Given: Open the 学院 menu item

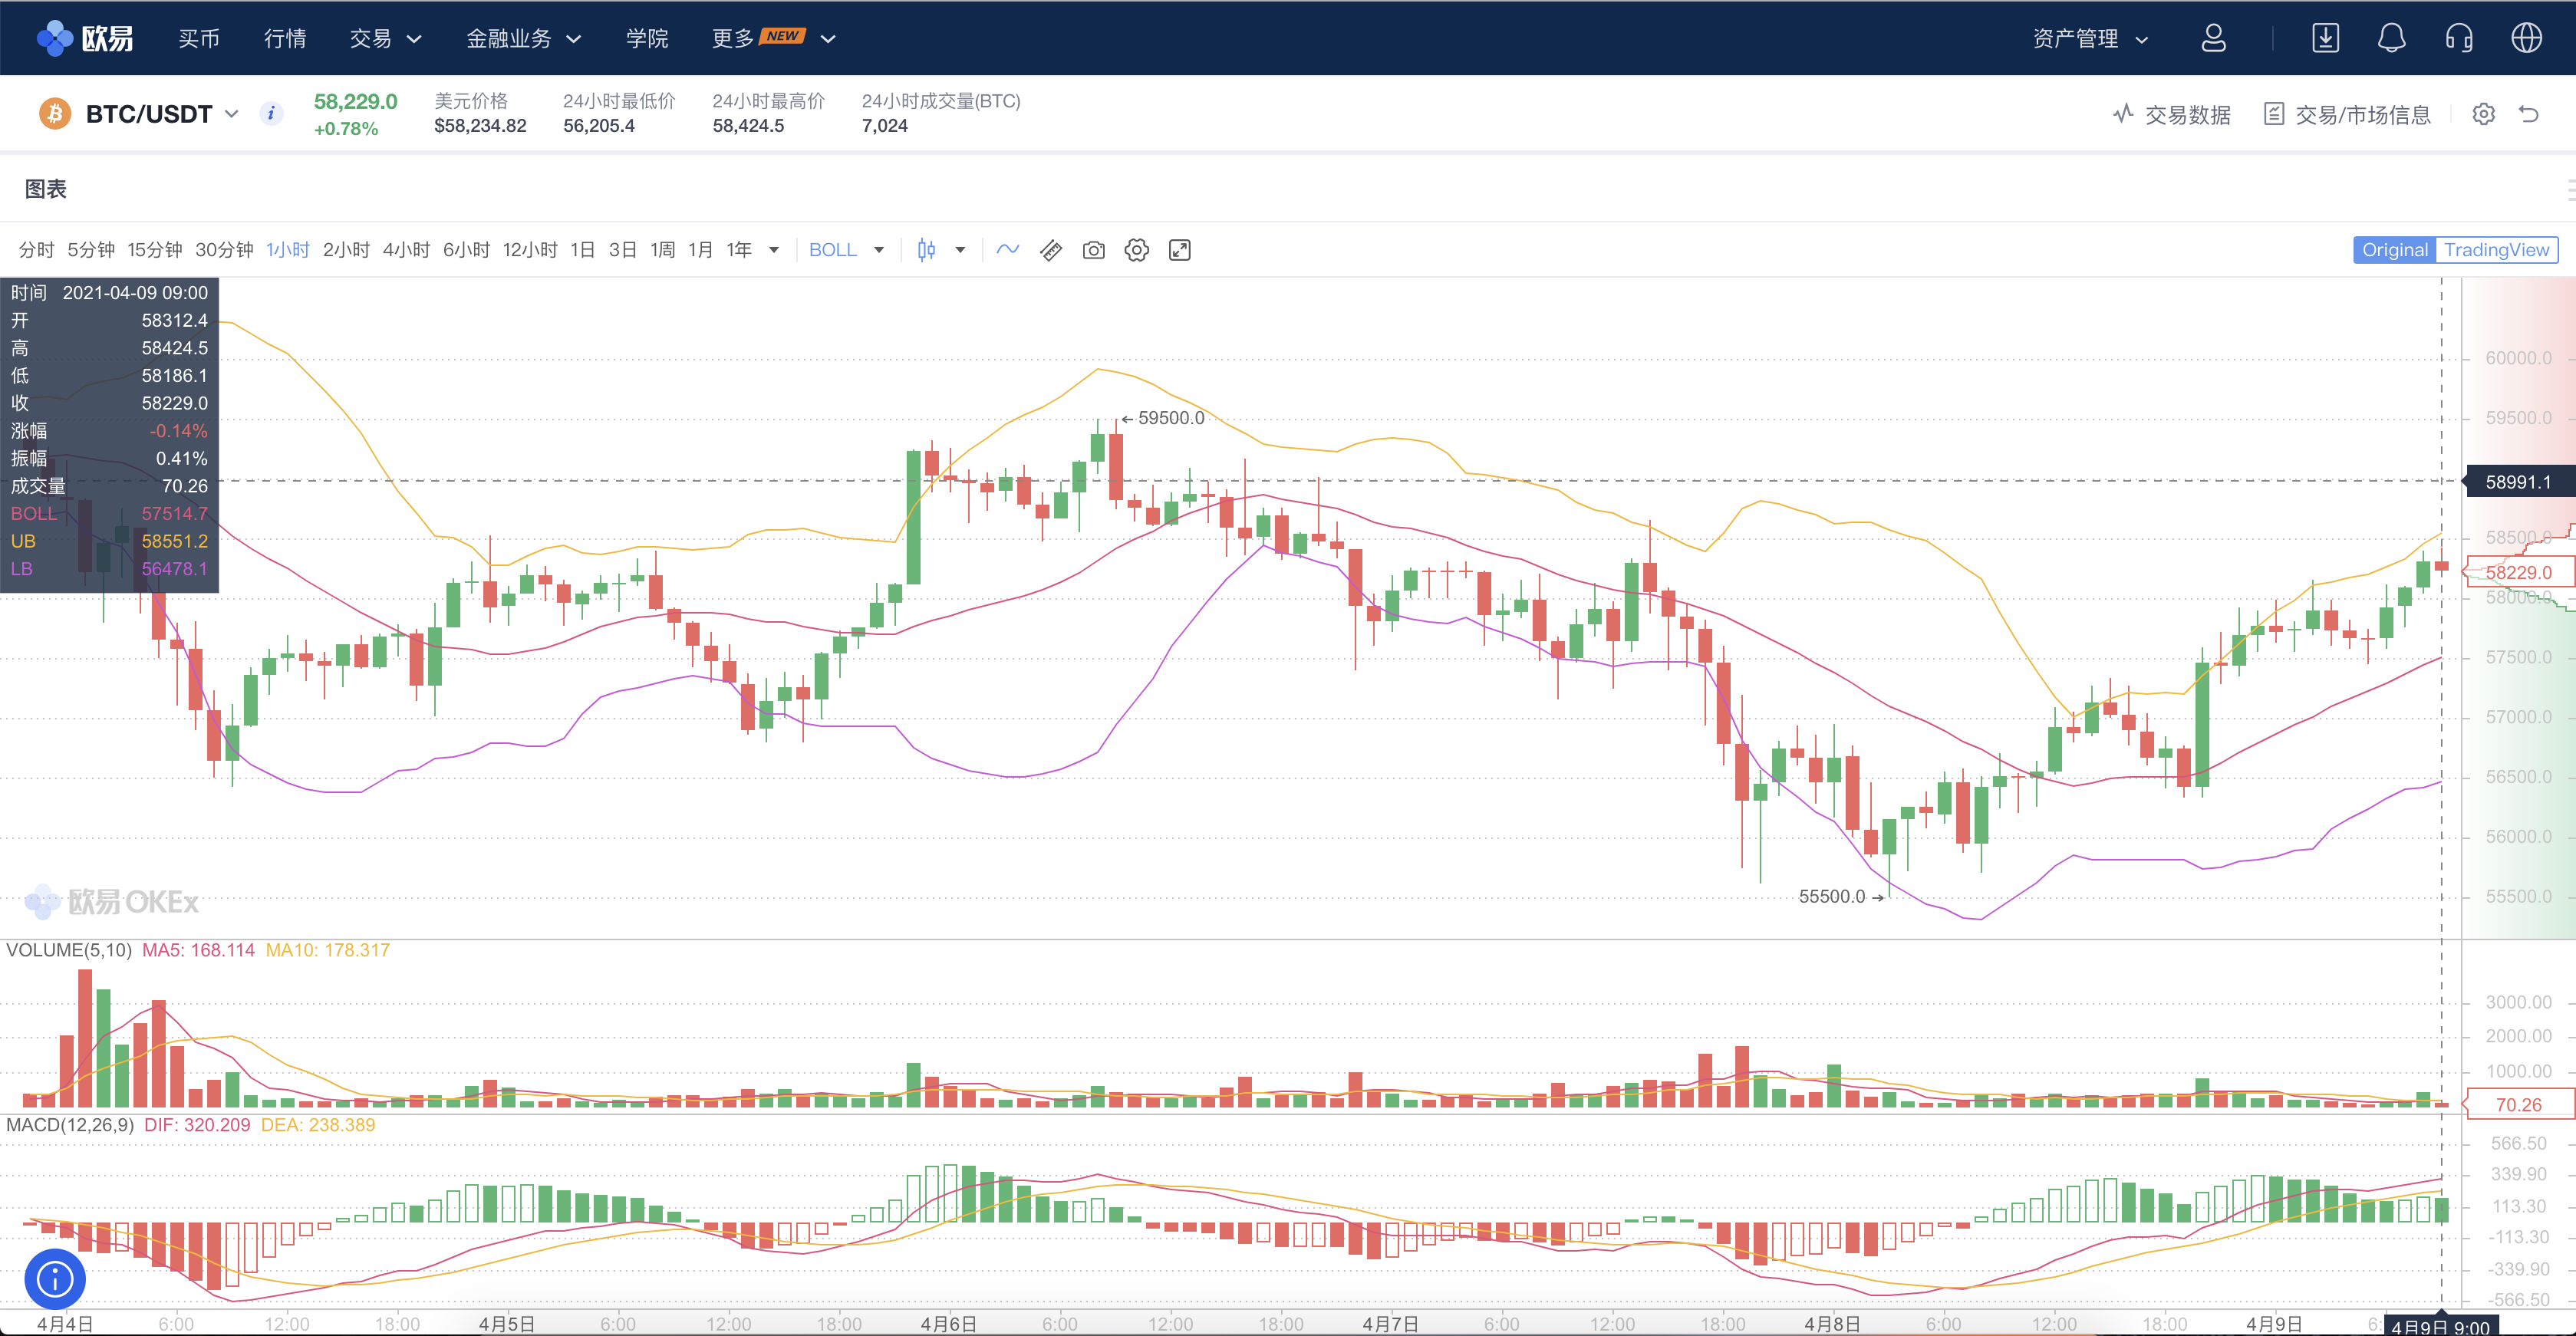Looking at the screenshot, I should 647,38.
